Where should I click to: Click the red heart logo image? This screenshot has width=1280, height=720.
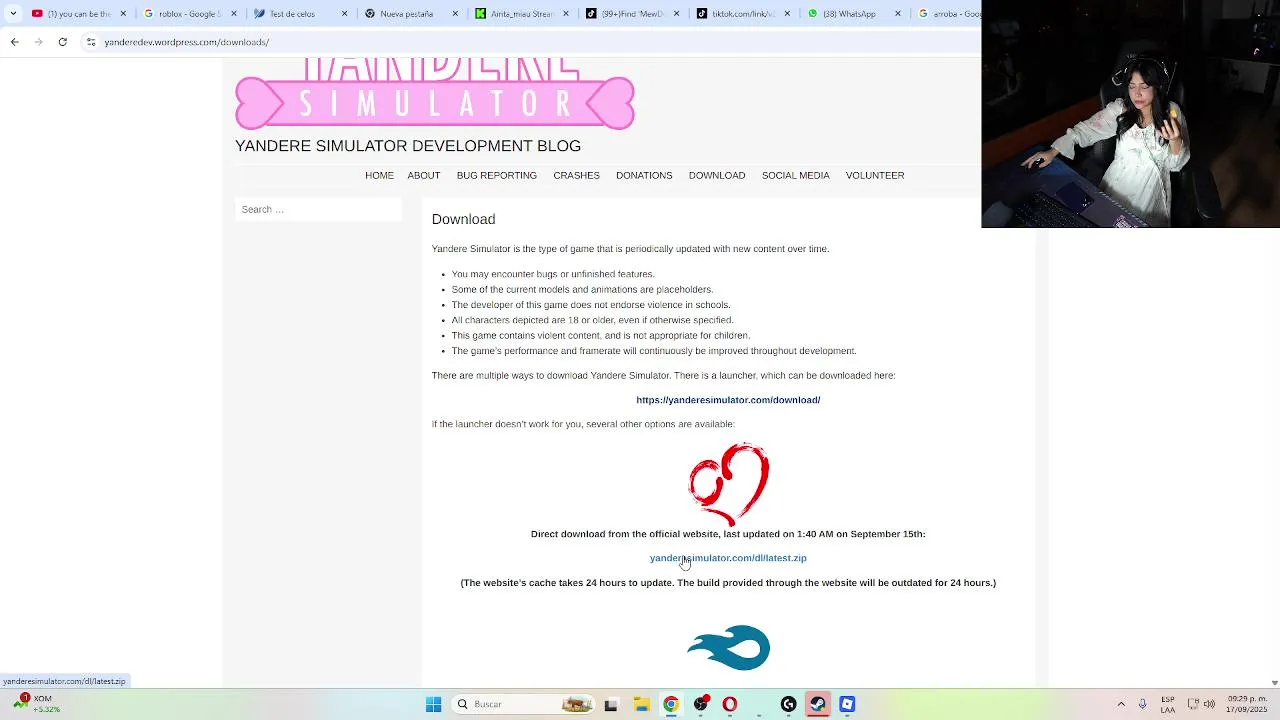click(x=729, y=484)
